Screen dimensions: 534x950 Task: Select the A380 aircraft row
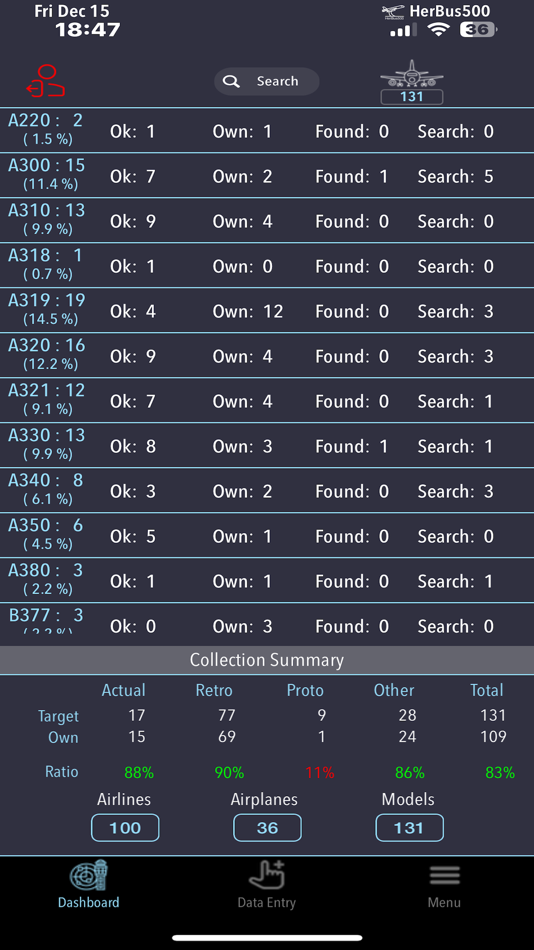tap(267, 580)
